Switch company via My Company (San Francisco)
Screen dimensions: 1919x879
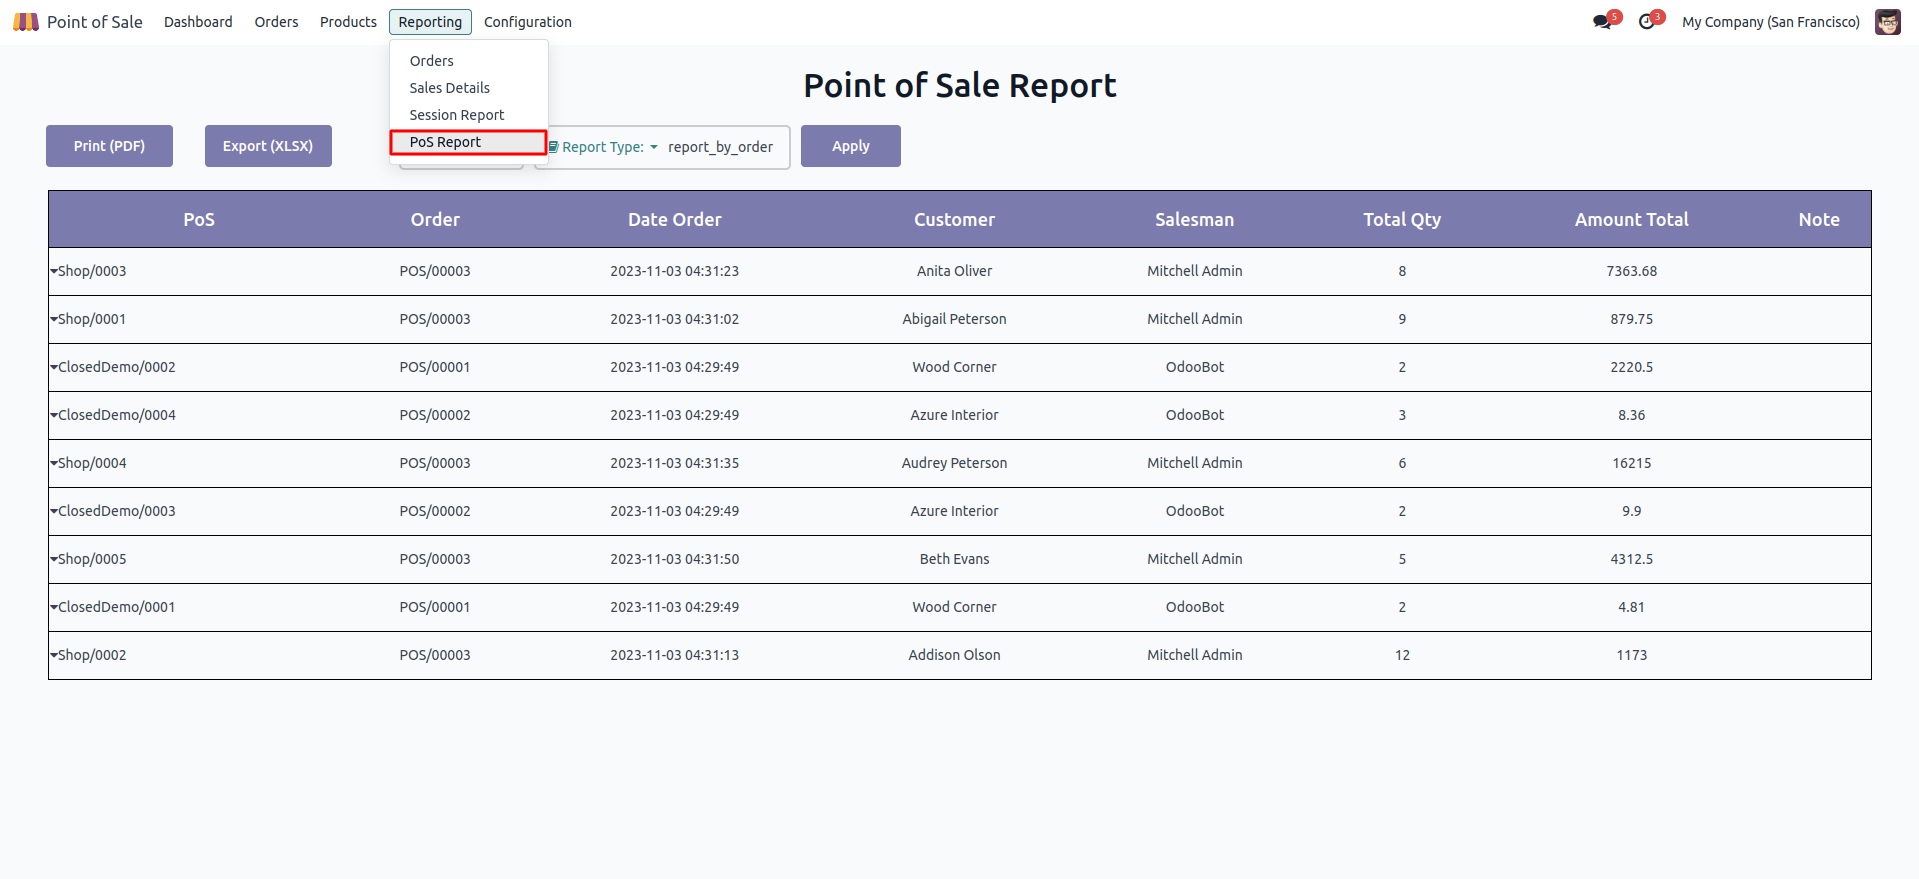[x=1770, y=22]
